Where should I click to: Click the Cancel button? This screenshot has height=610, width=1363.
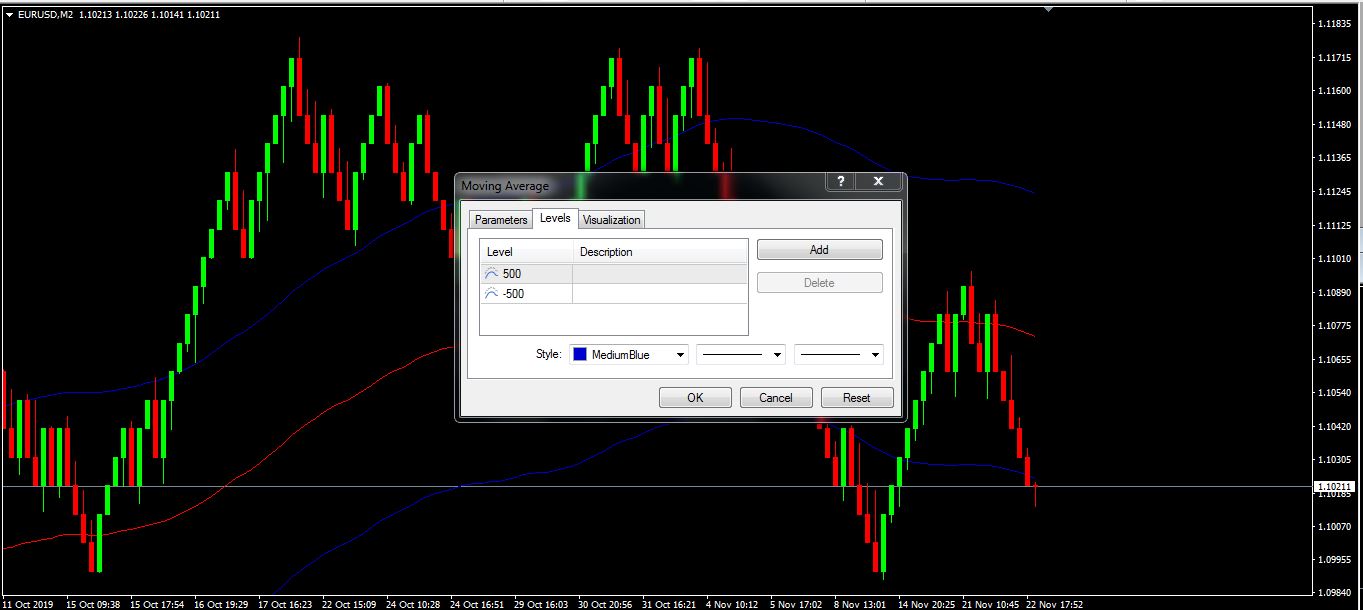point(776,398)
